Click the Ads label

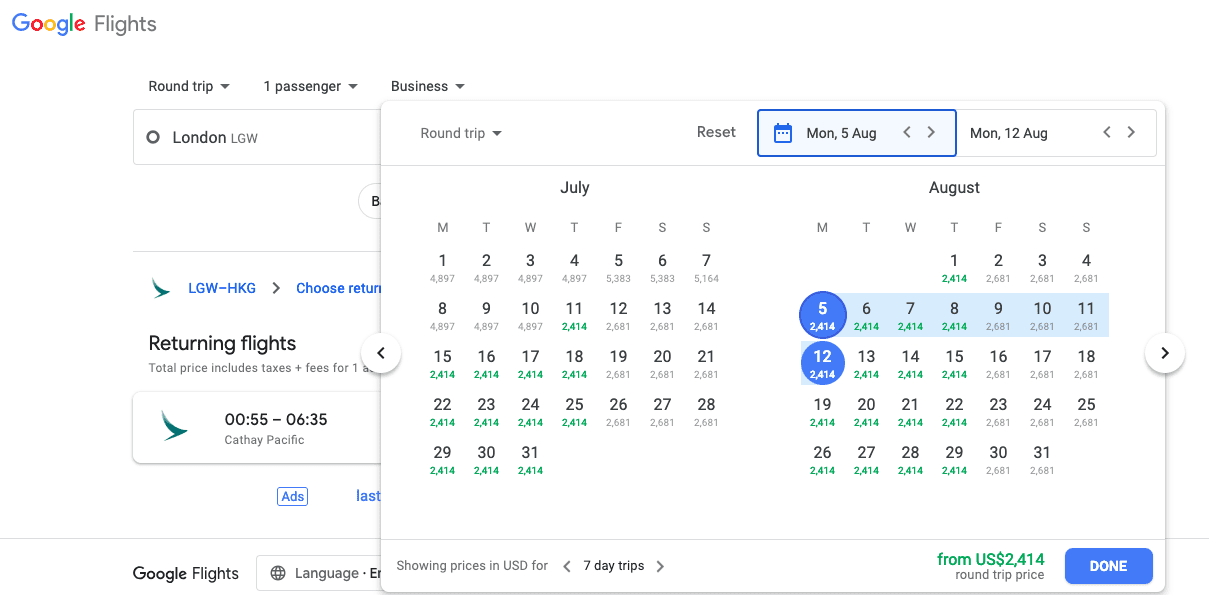pos(292,496)
